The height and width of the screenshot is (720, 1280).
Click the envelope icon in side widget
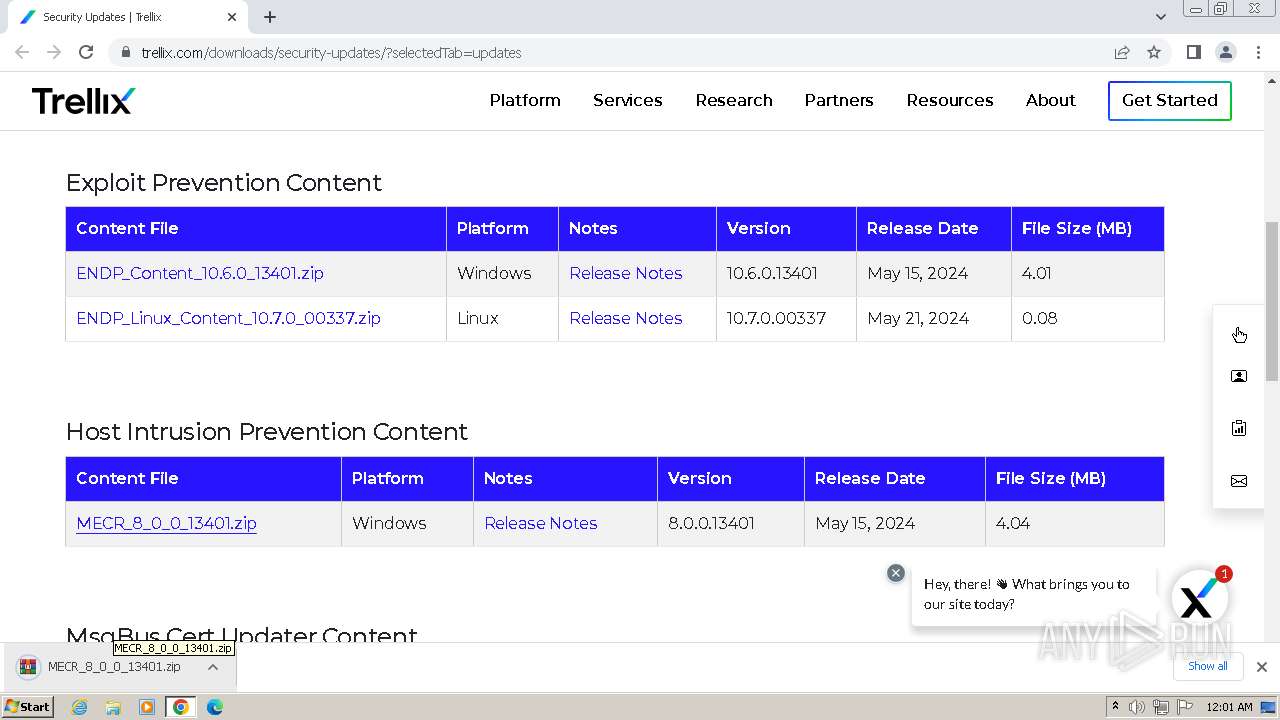tap(1239, 481)
